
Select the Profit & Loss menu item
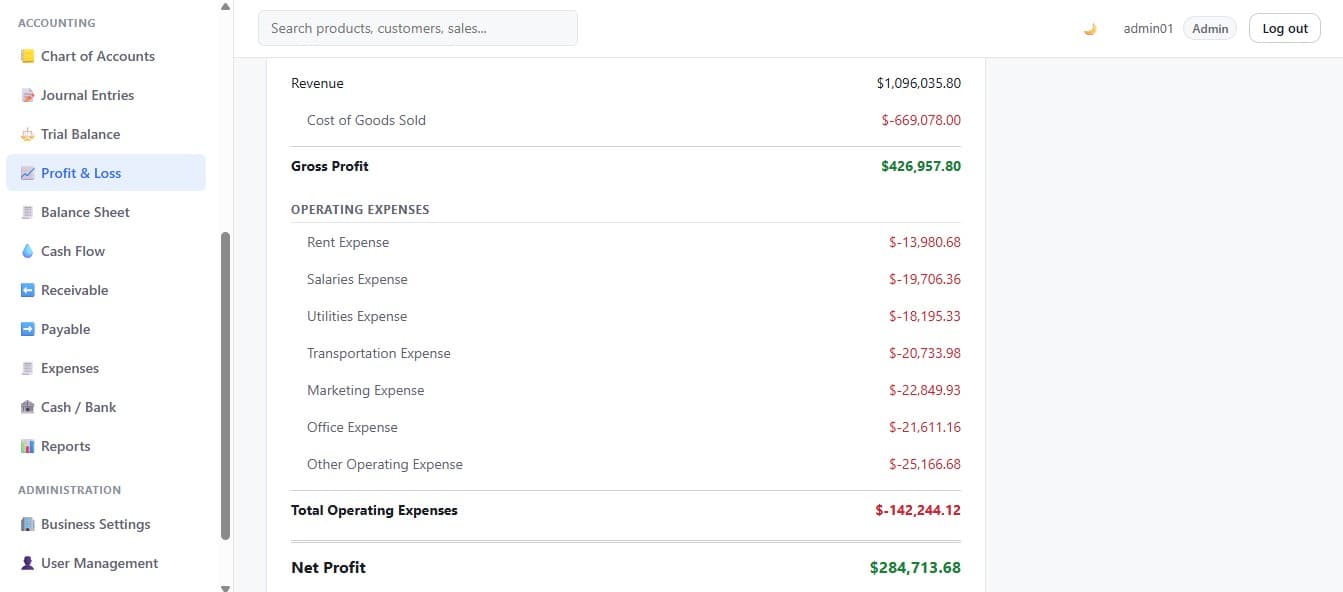tap(106, 173)
